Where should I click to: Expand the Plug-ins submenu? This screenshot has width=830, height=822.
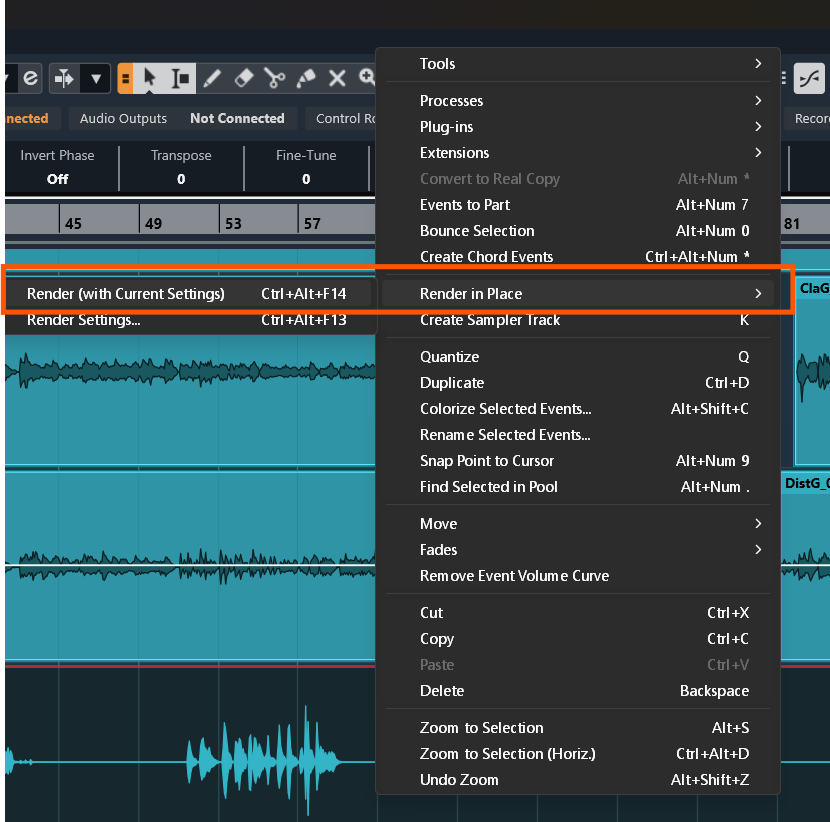coord(578,127)
